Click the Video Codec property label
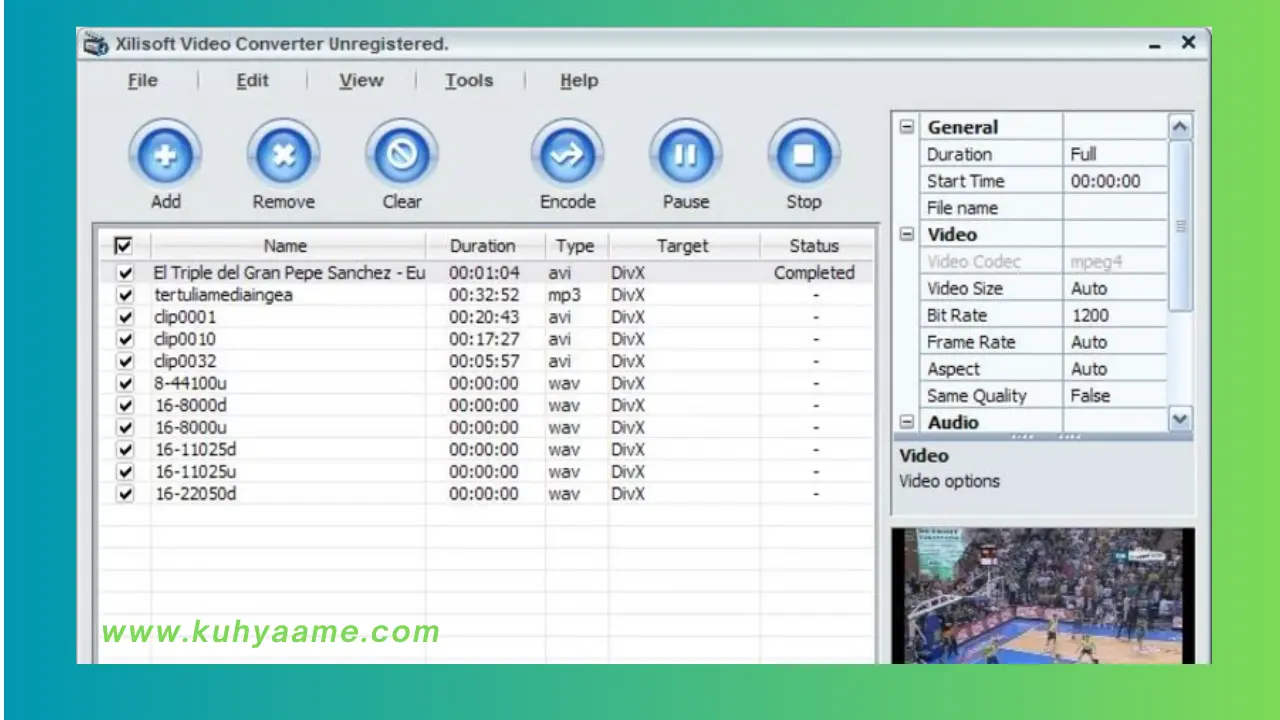1280x720 pixels. (x=973, y=261)
